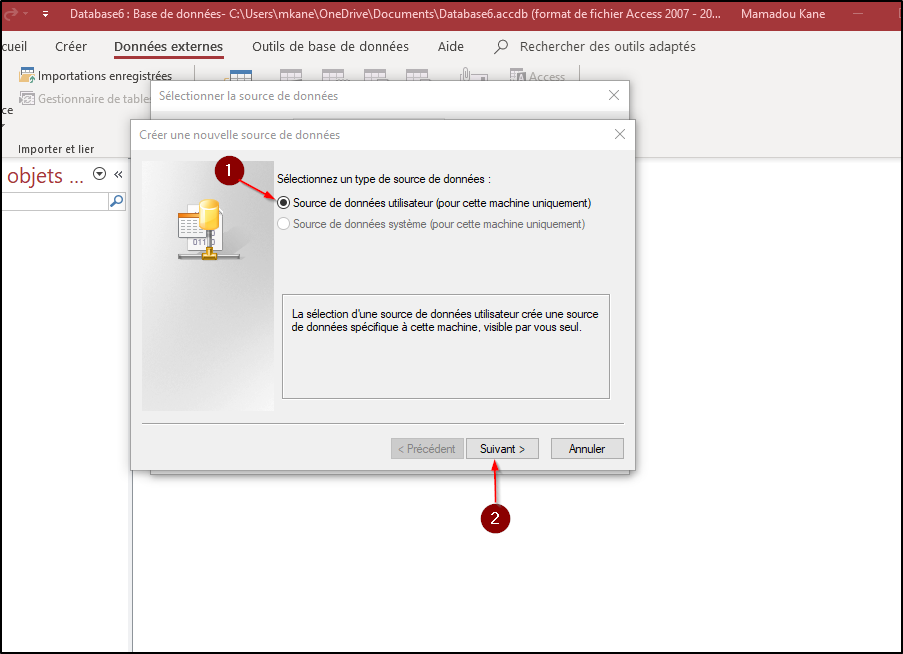Screen dimensions: 903x654
Task: Collapse the navigation pane with double chevron
Action: click(118, 174)
